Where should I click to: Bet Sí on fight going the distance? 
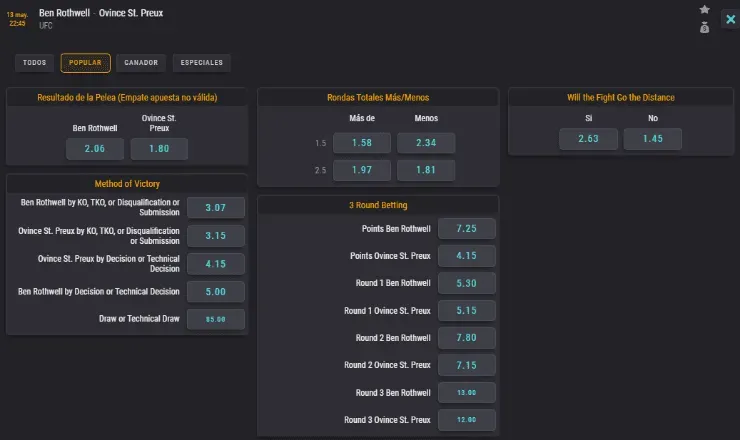coord(589,139)
